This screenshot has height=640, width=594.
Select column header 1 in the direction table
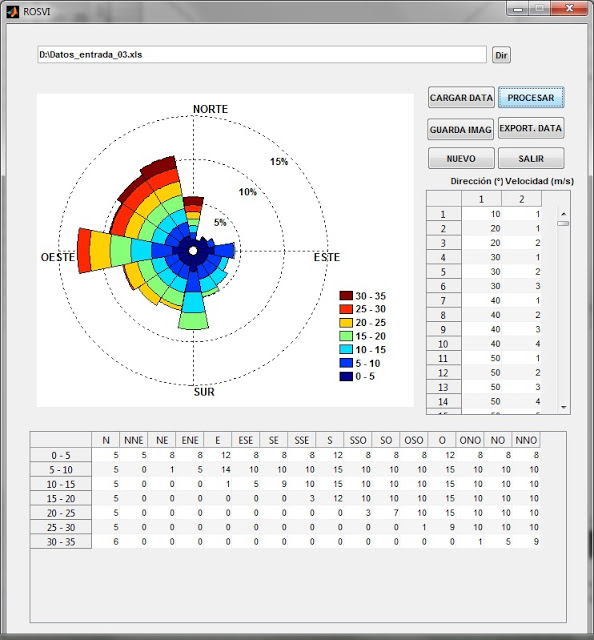[x=481, y=199]
